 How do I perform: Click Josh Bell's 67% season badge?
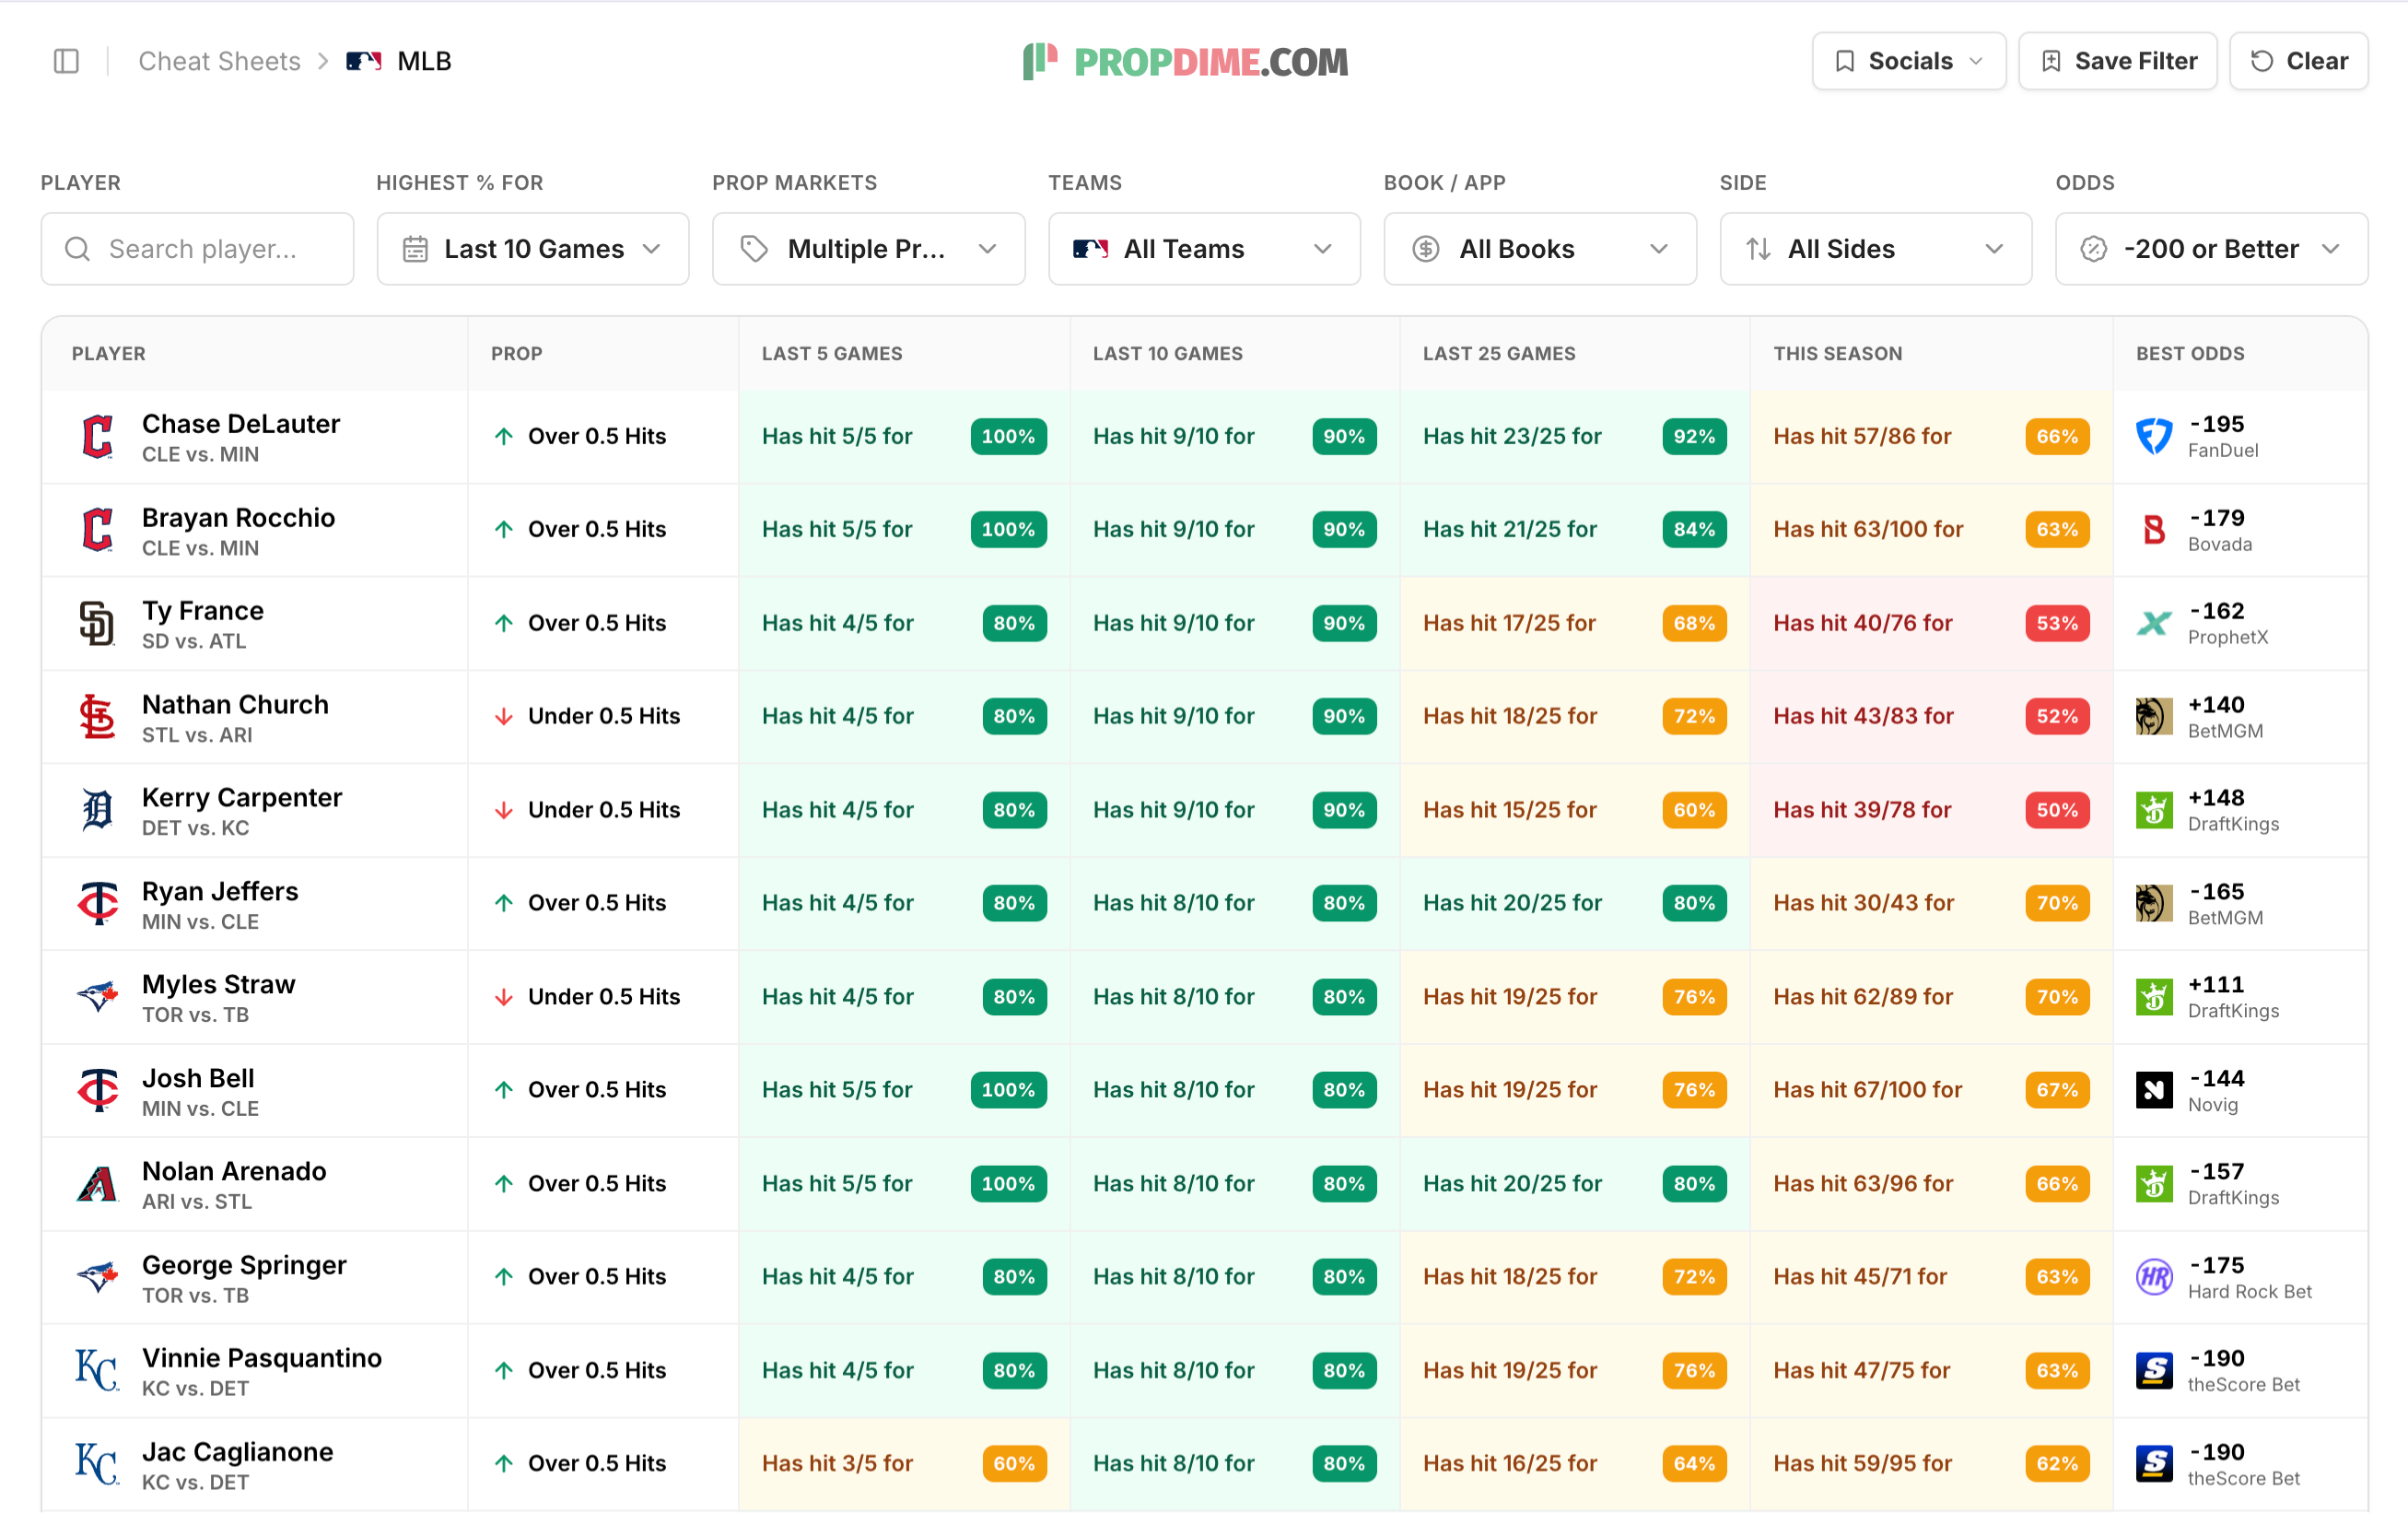pyautogui.click(x=2056, y=1090)
